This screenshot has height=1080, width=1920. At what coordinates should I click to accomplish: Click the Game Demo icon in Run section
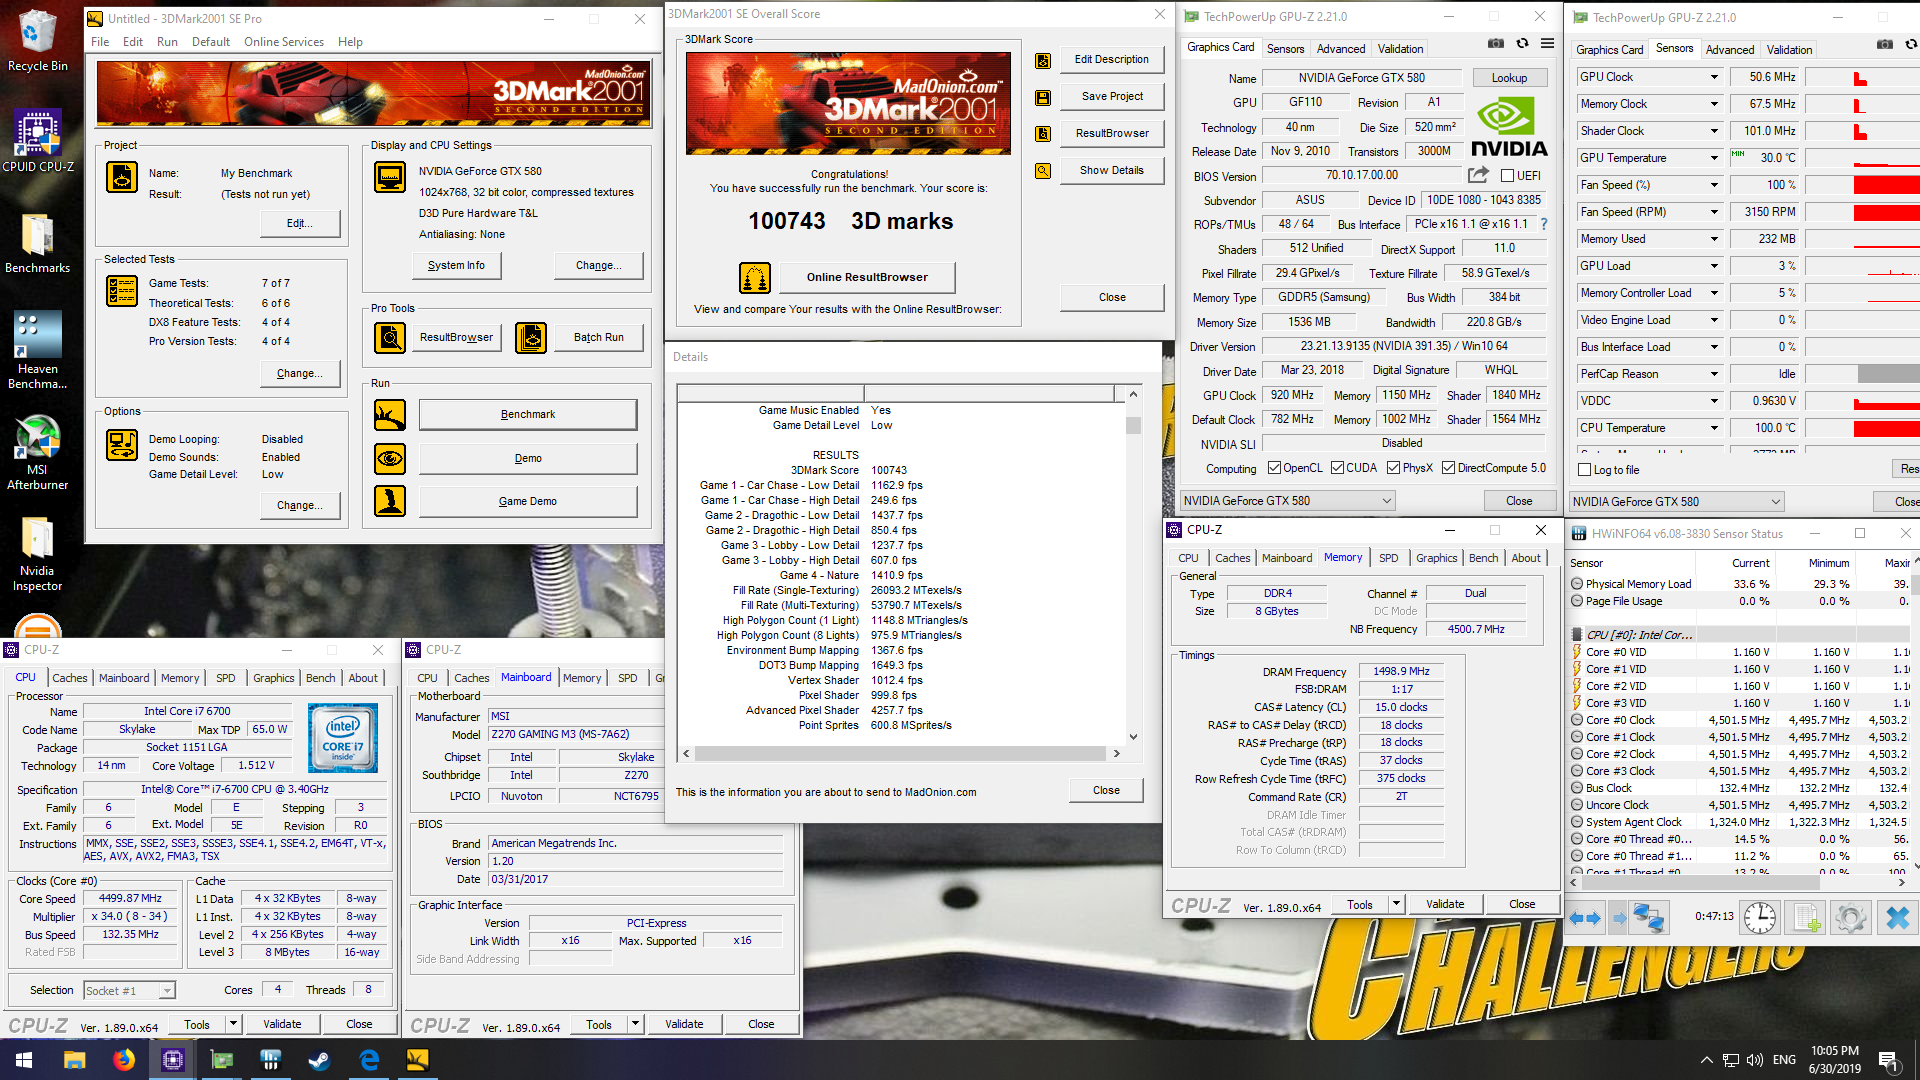point(389,501)
